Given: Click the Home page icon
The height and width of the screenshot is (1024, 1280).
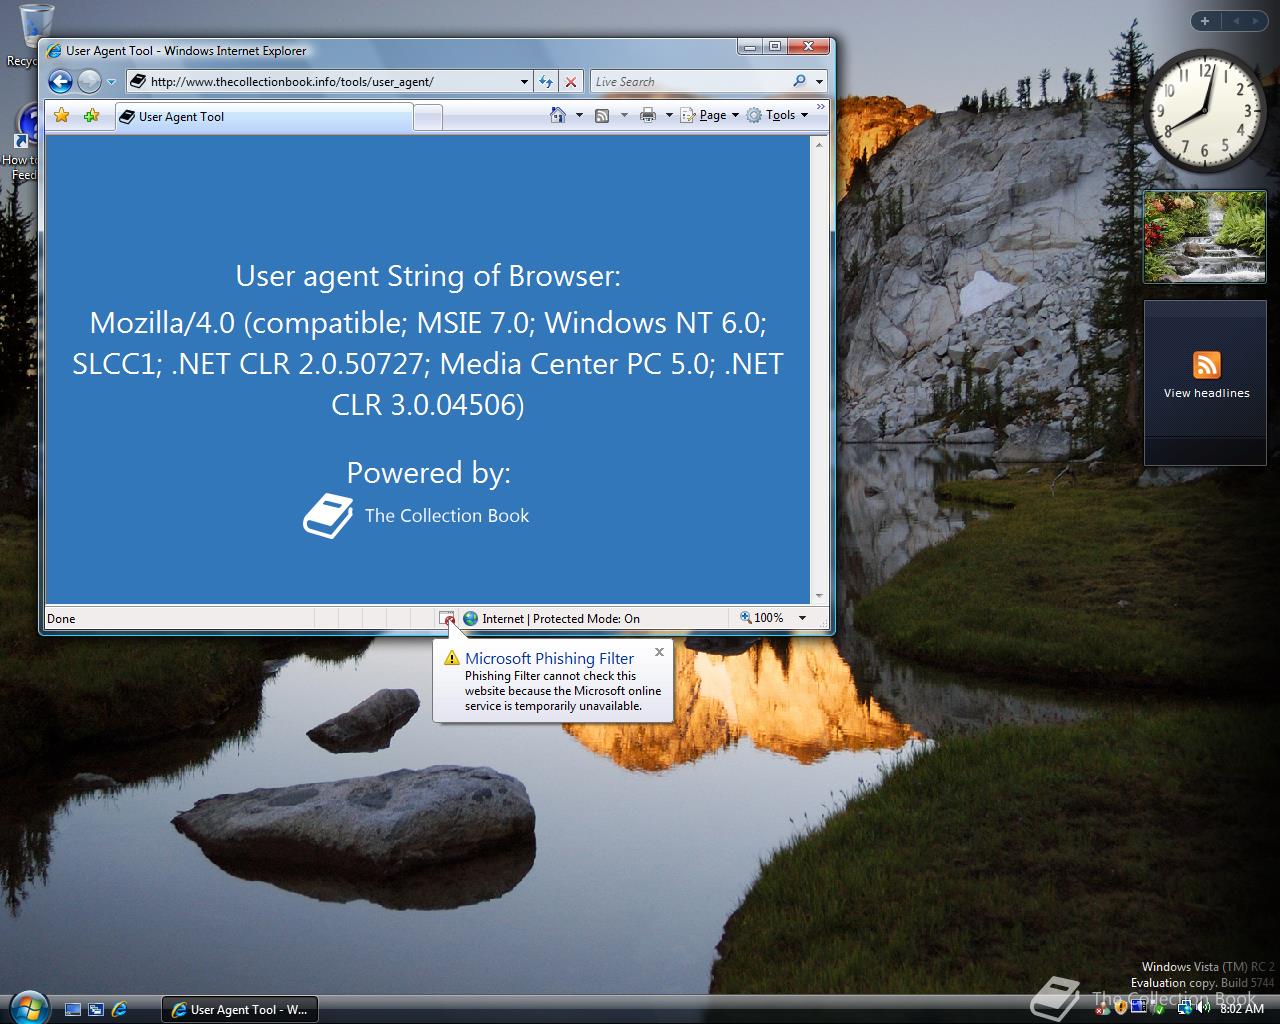Looking at the screenshot, I should point(558,115).
